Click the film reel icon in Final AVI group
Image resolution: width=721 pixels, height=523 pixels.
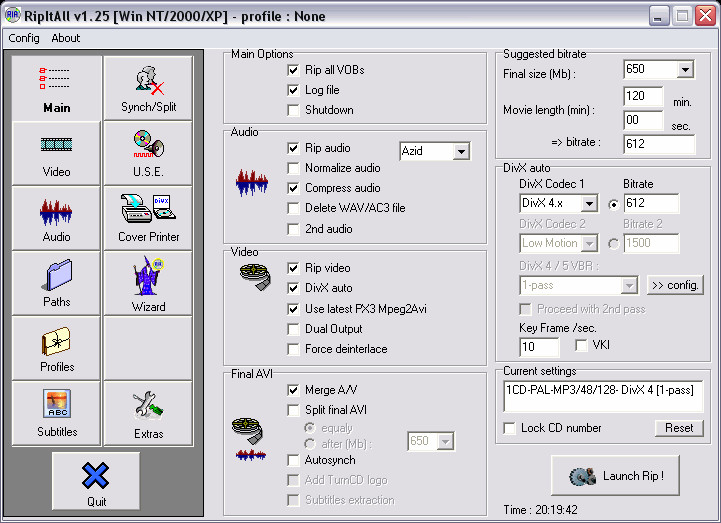(247, 431)
